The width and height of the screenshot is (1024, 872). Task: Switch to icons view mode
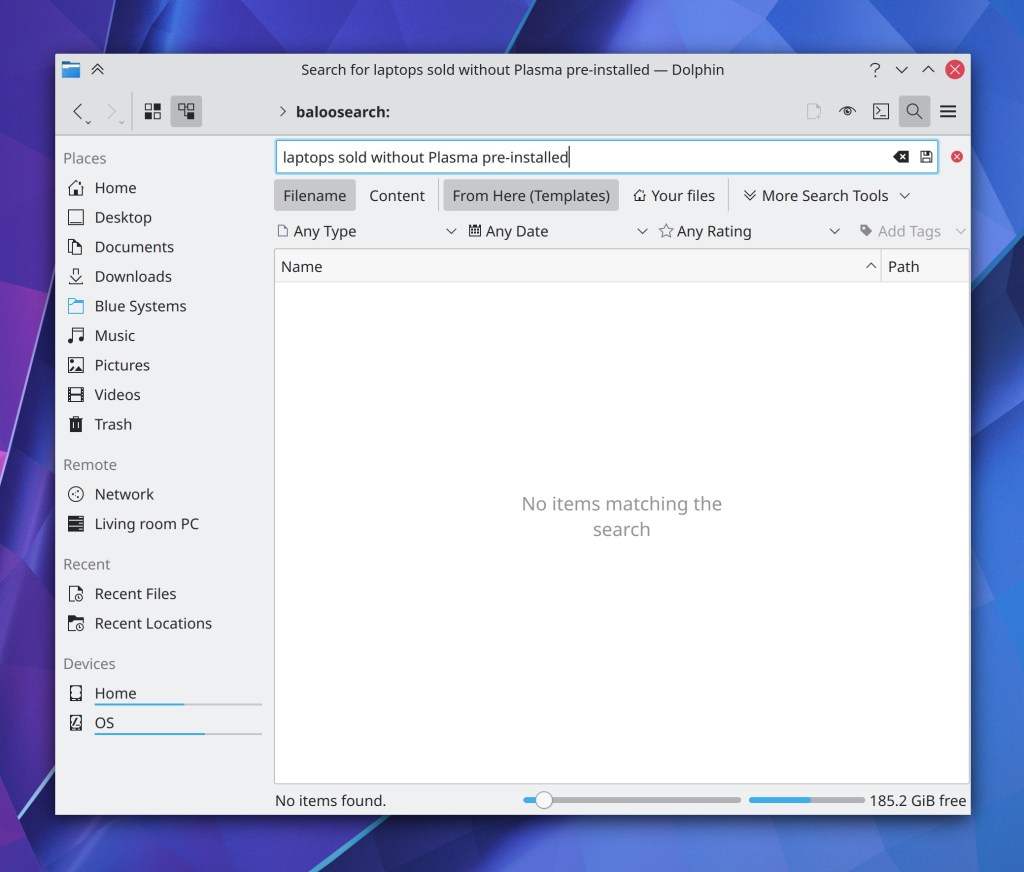[x=153, y=111]
